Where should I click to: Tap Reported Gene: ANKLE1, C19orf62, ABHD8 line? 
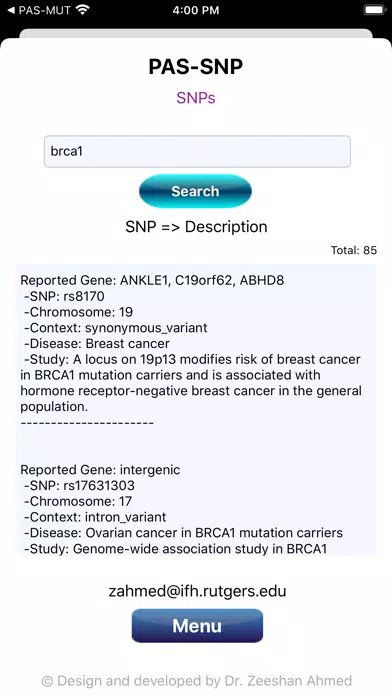point(152,281)
